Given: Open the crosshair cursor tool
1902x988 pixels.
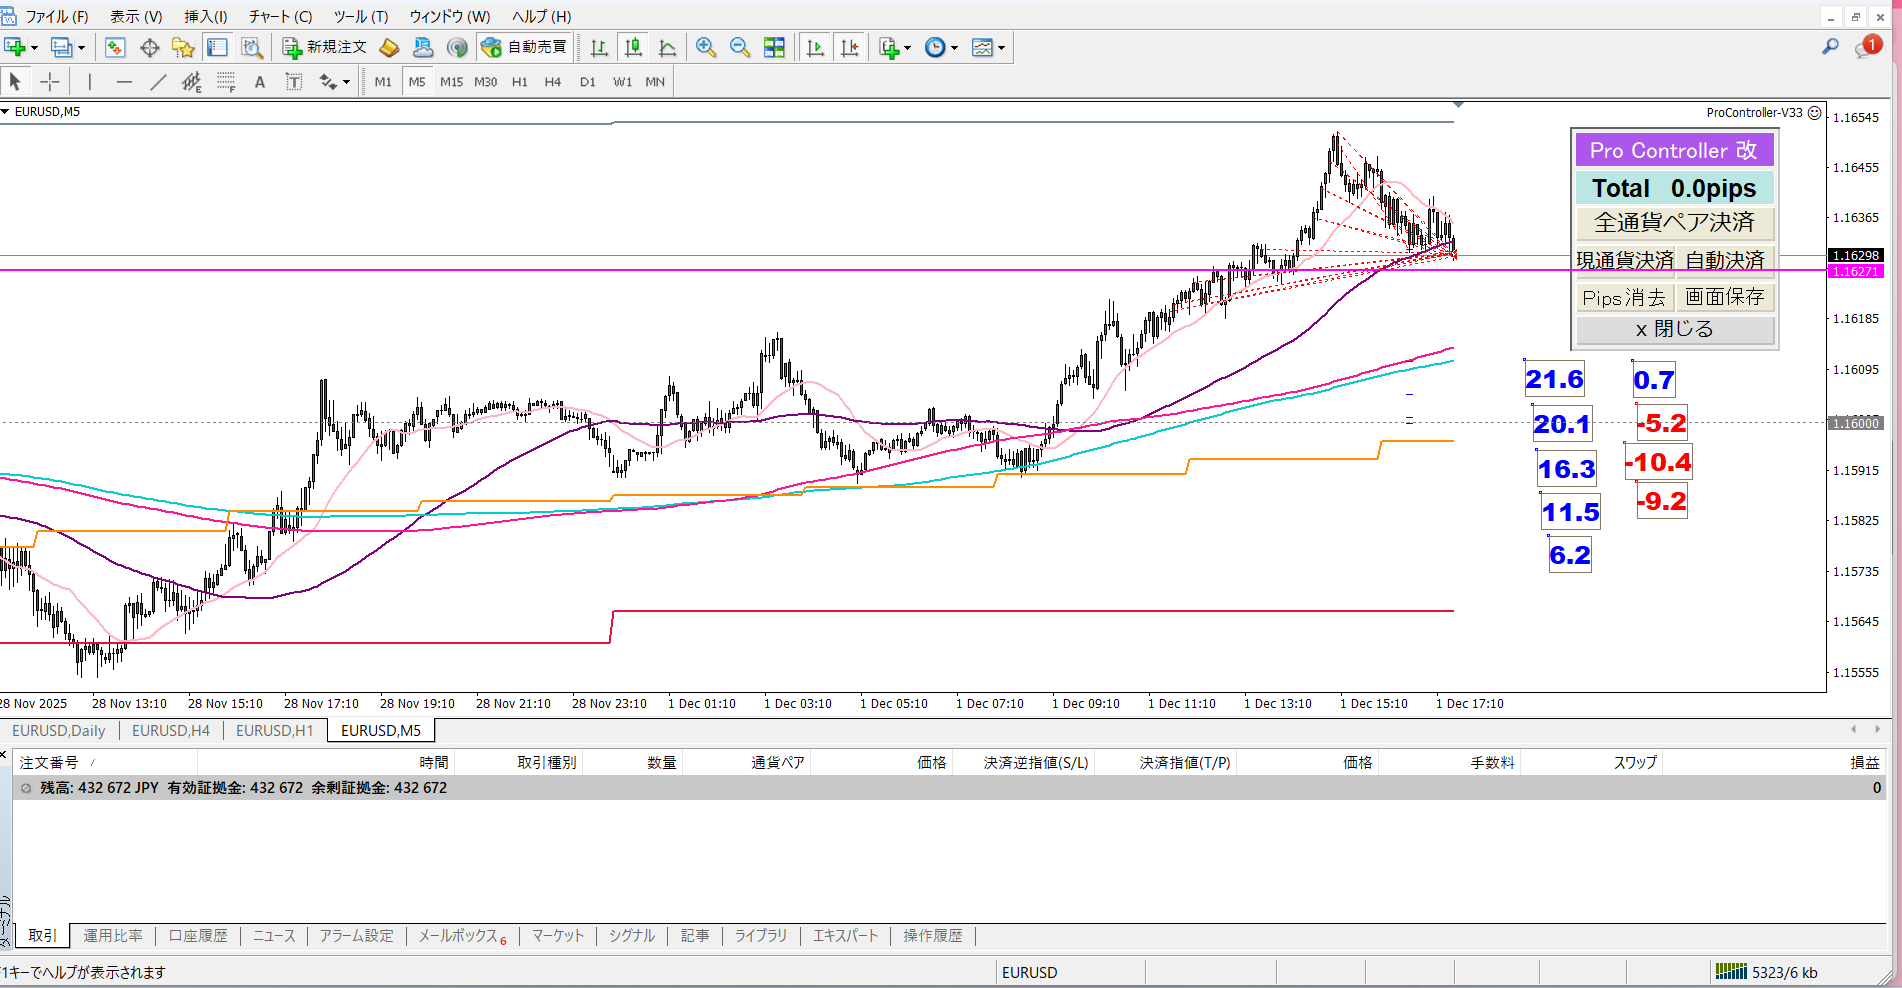Looking at the screenshot, I should click(50, 82).
